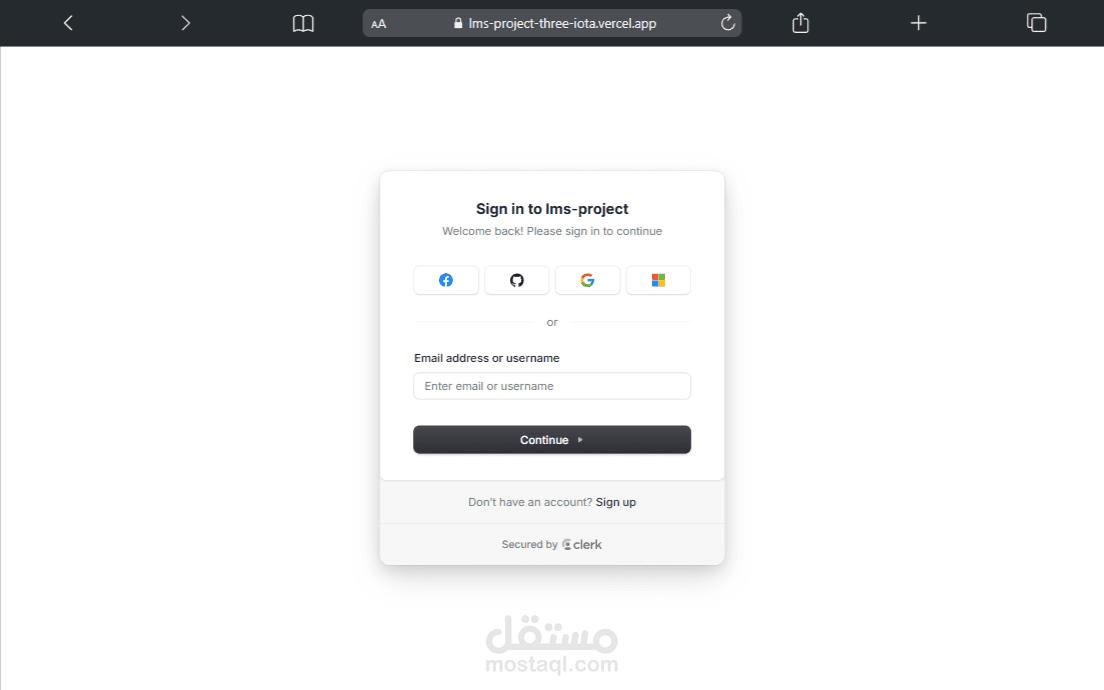
Task: Open the share sheet icon
Action: tap(801, 23)
